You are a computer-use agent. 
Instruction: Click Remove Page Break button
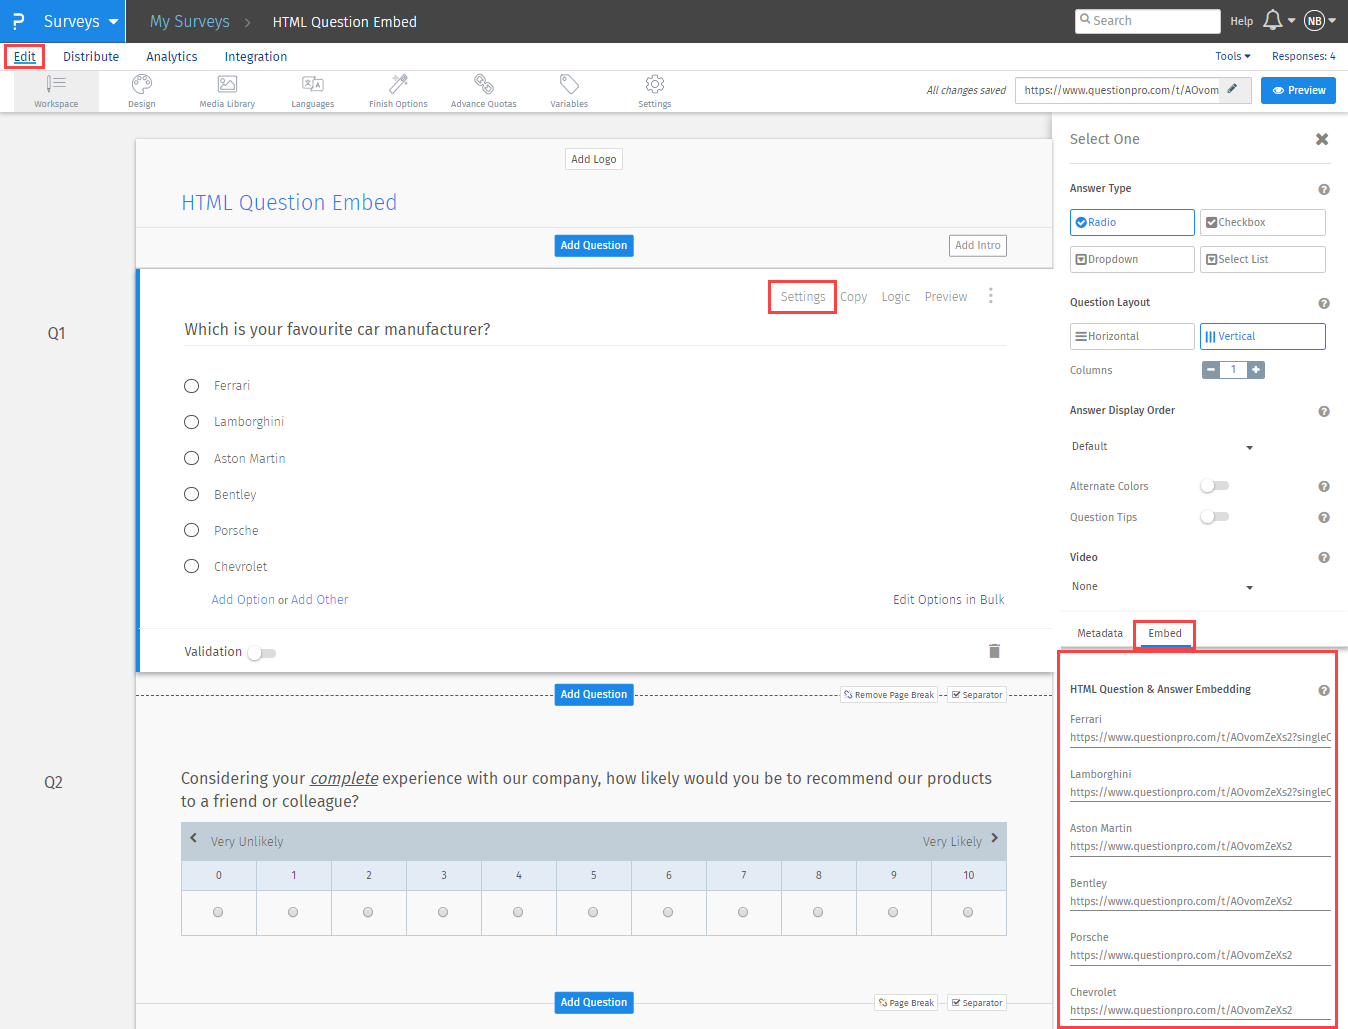click(x=889, y=695)
